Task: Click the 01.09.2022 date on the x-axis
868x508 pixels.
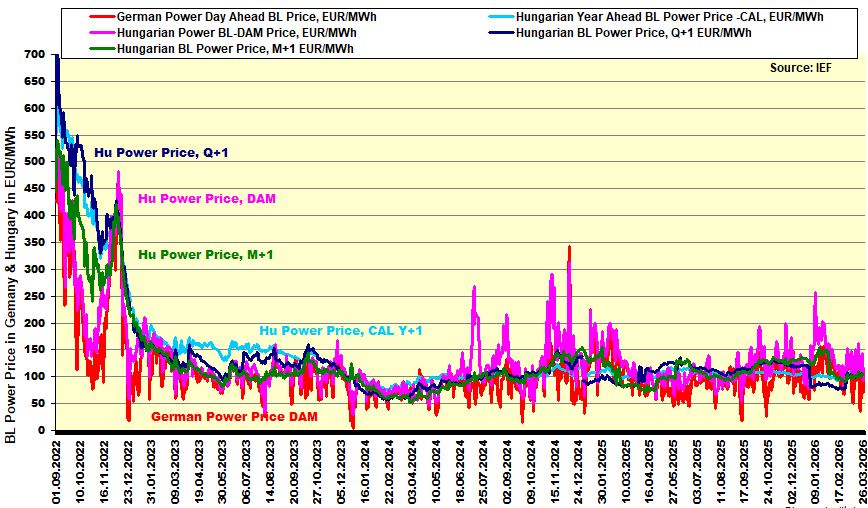Action: point(58,468)
